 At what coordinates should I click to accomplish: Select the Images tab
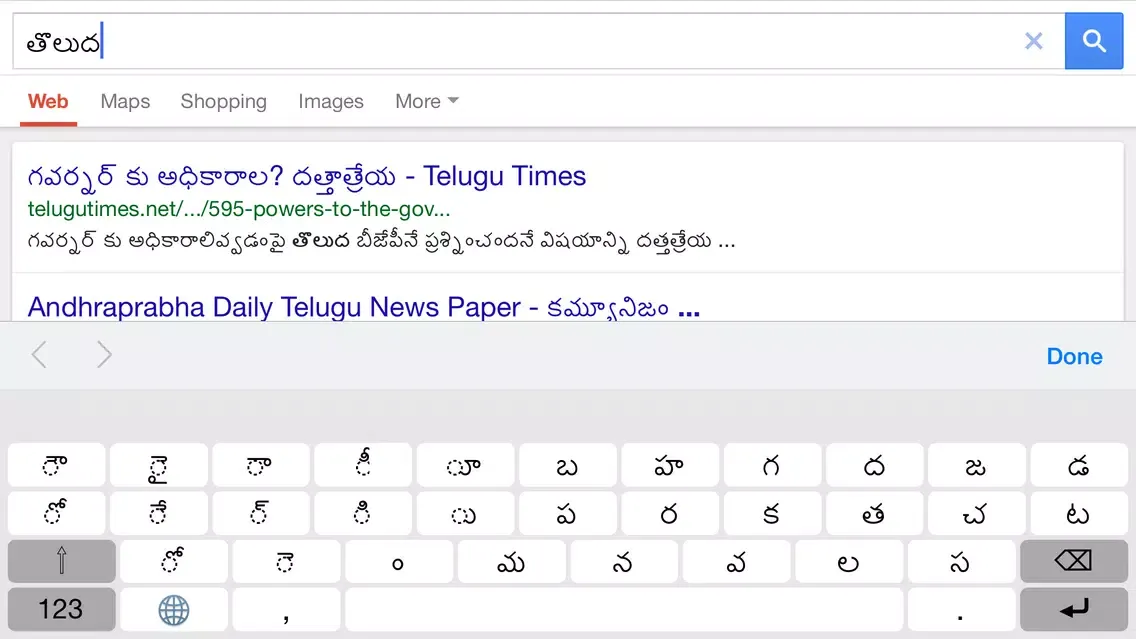tap(330, 102)
